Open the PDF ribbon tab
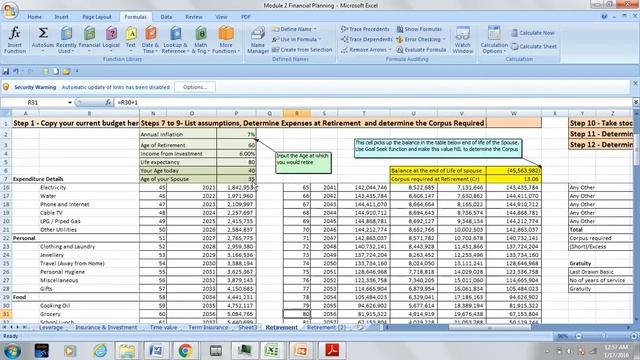 point(246,17)
